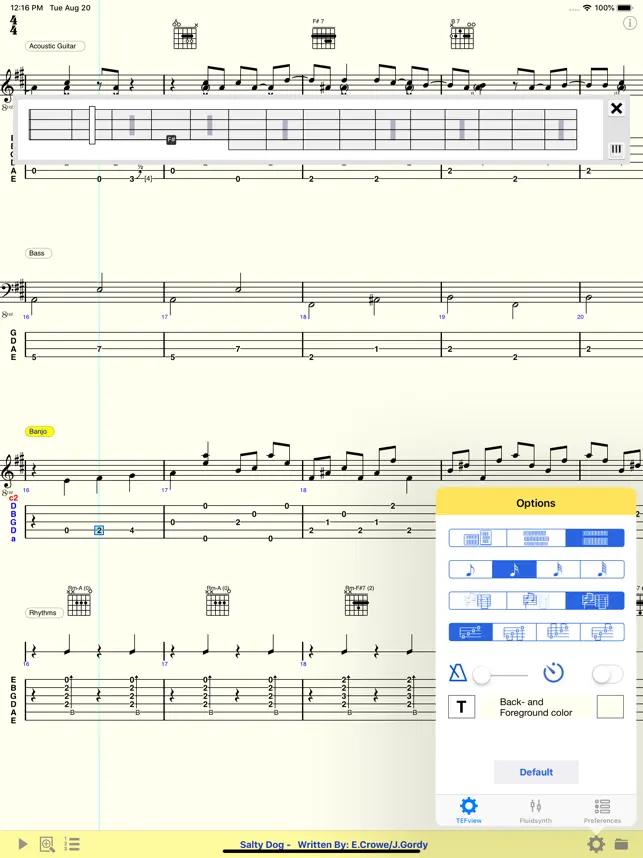643x858 pixels.
Task: Open the numbered track list icon
Action: click(x=72, y=844)
